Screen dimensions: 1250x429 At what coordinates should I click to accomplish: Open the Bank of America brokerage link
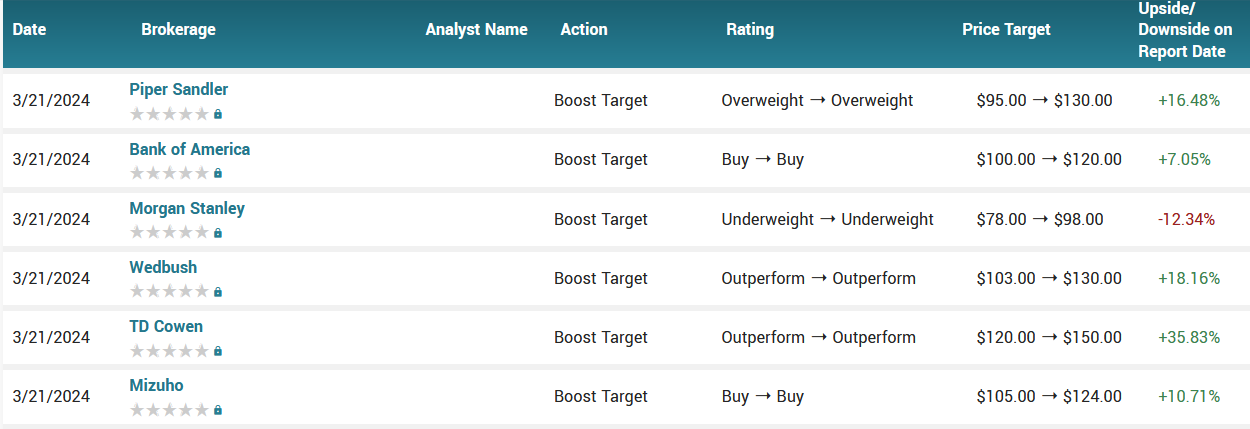pos(189,149)
